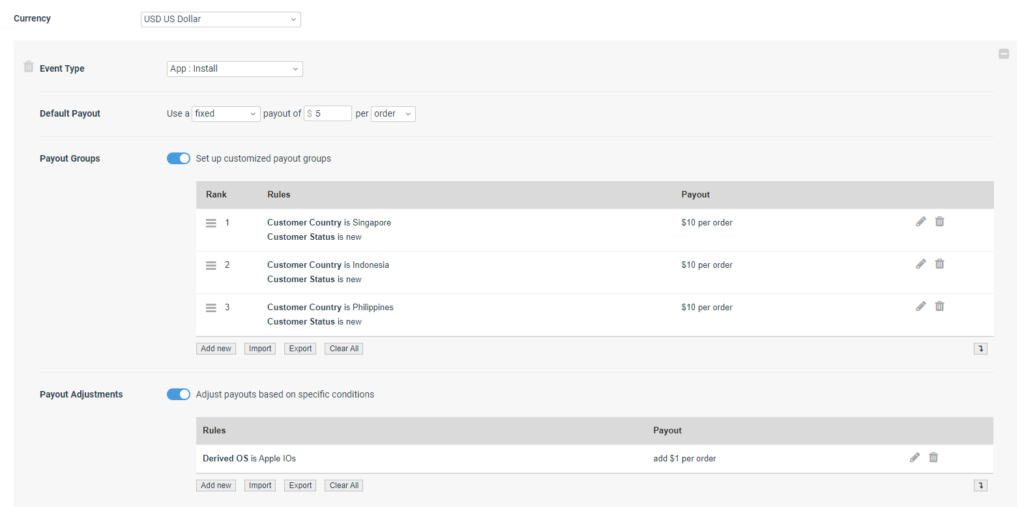Delete the Philippines payout group rule

pos(939,306)
